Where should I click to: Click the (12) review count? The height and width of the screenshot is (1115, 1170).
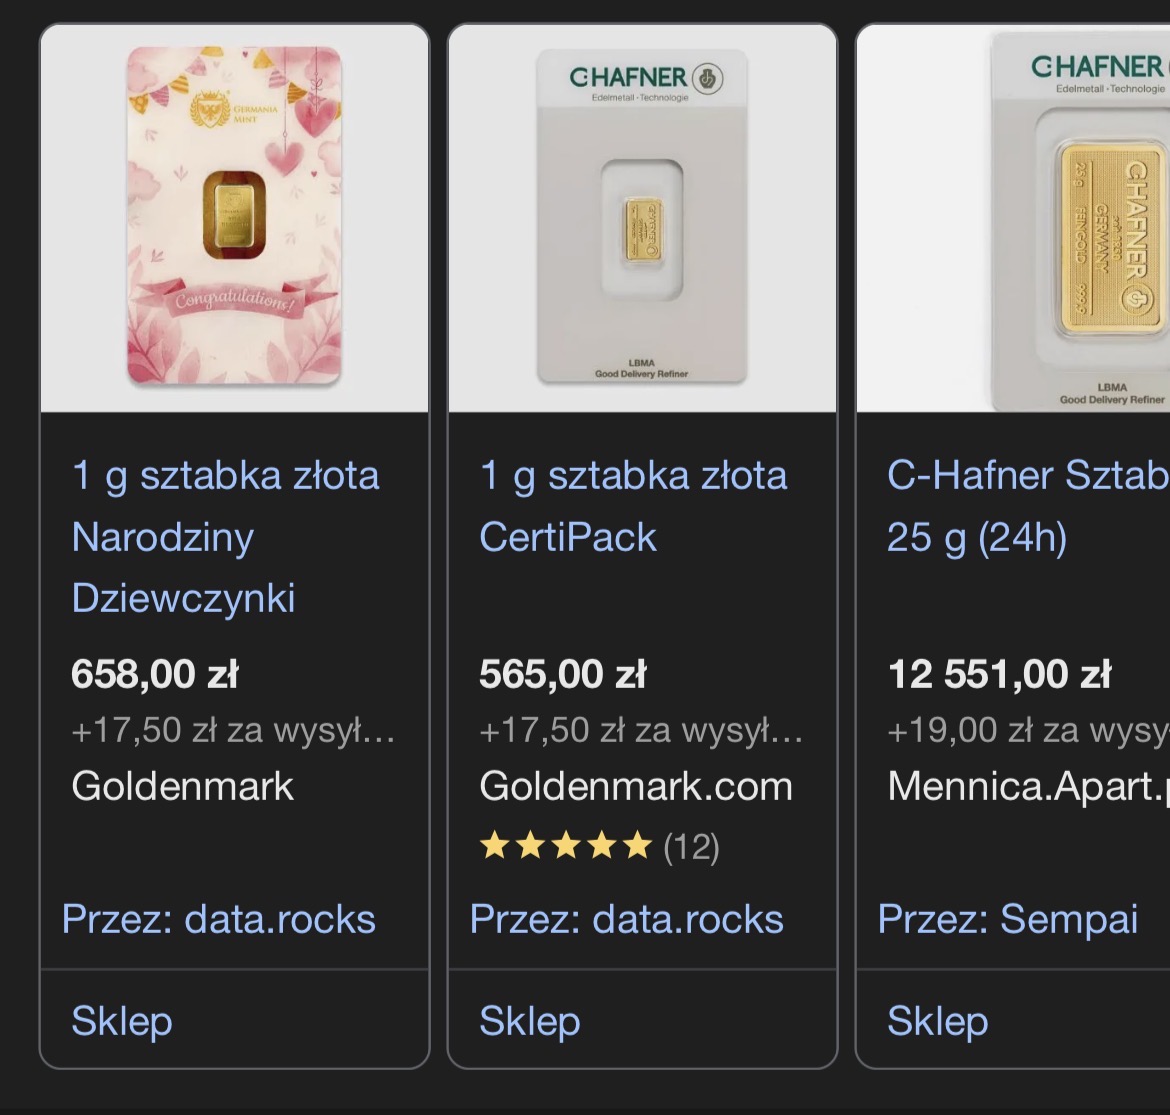click(691, 847)
